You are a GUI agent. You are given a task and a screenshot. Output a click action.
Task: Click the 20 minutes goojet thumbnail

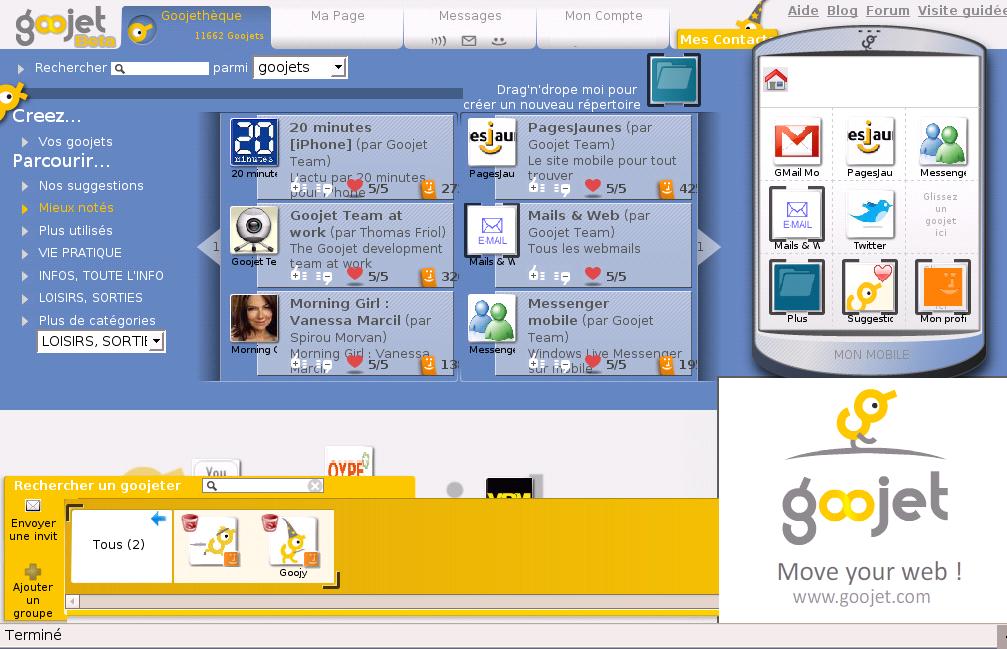point(254,142)
